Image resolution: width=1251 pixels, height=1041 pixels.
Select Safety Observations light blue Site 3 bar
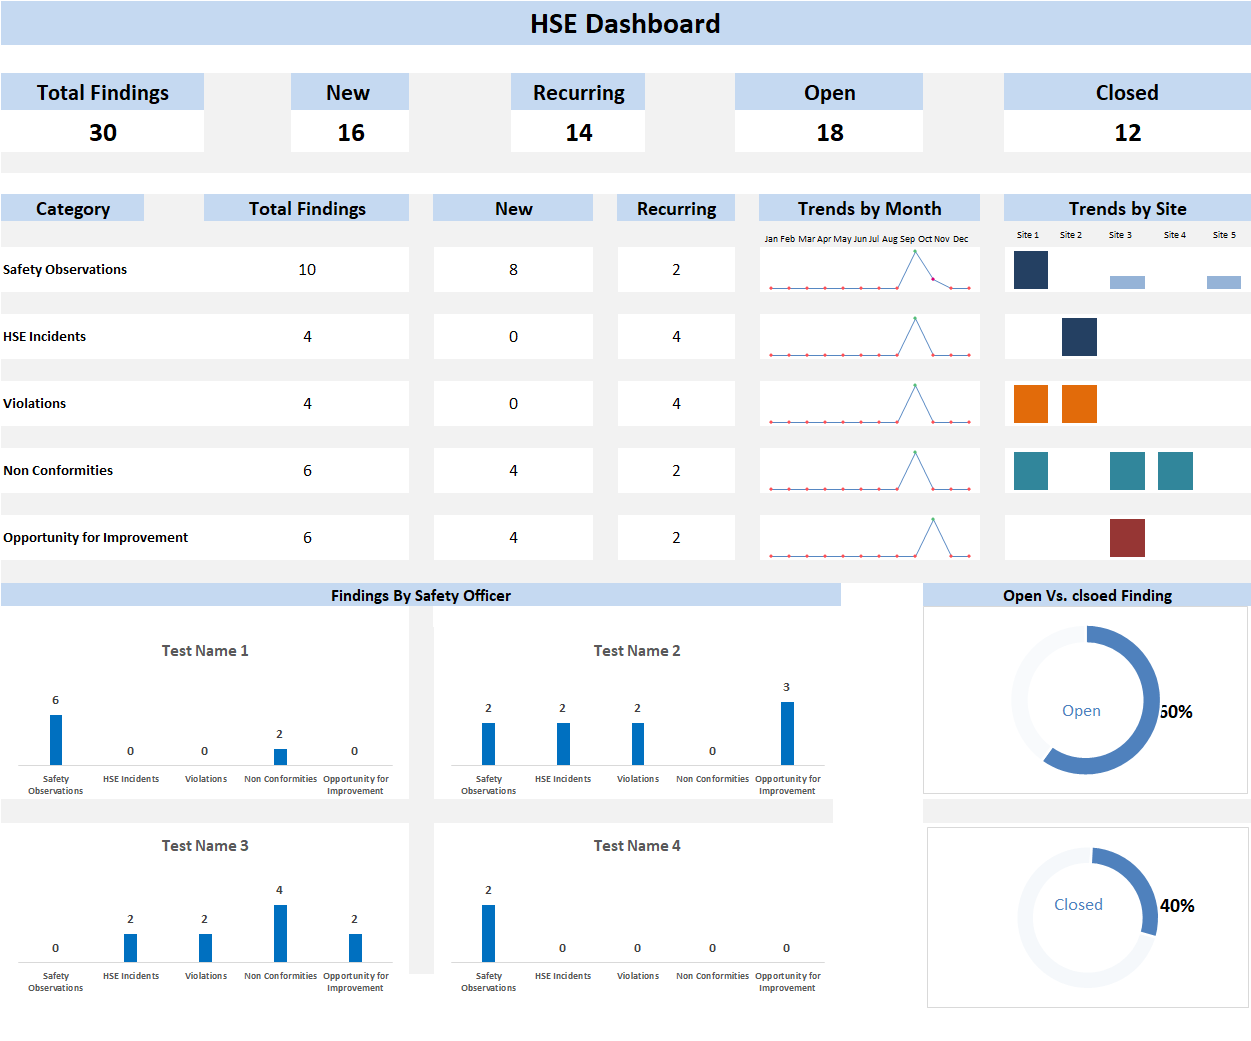point(1127,282)
